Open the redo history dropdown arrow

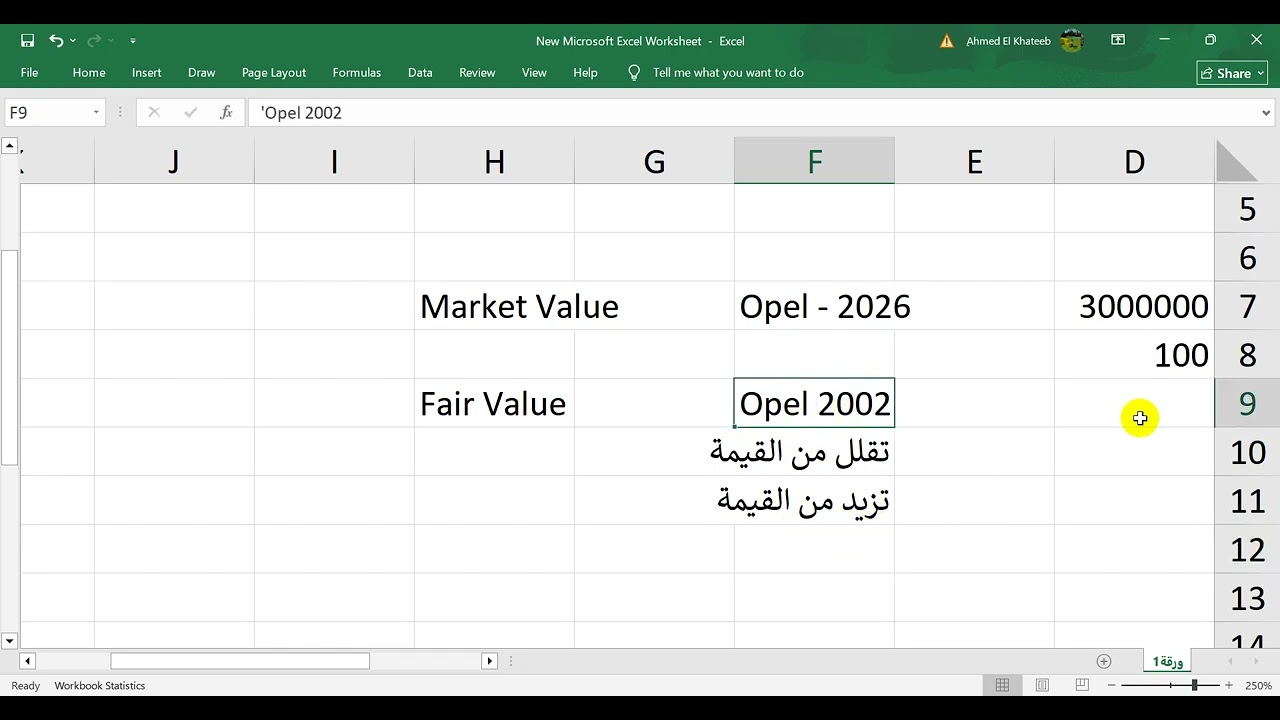click(x=110, y=41)
